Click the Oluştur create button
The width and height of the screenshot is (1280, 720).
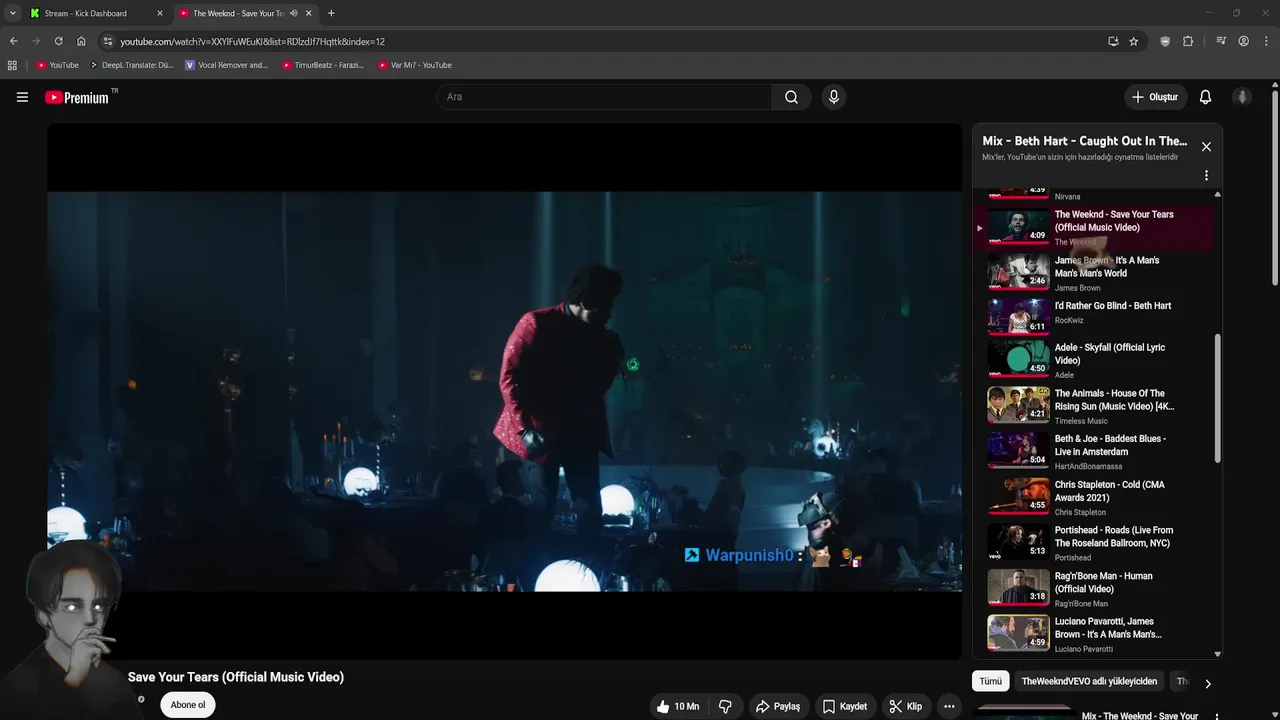(1154, 97)
